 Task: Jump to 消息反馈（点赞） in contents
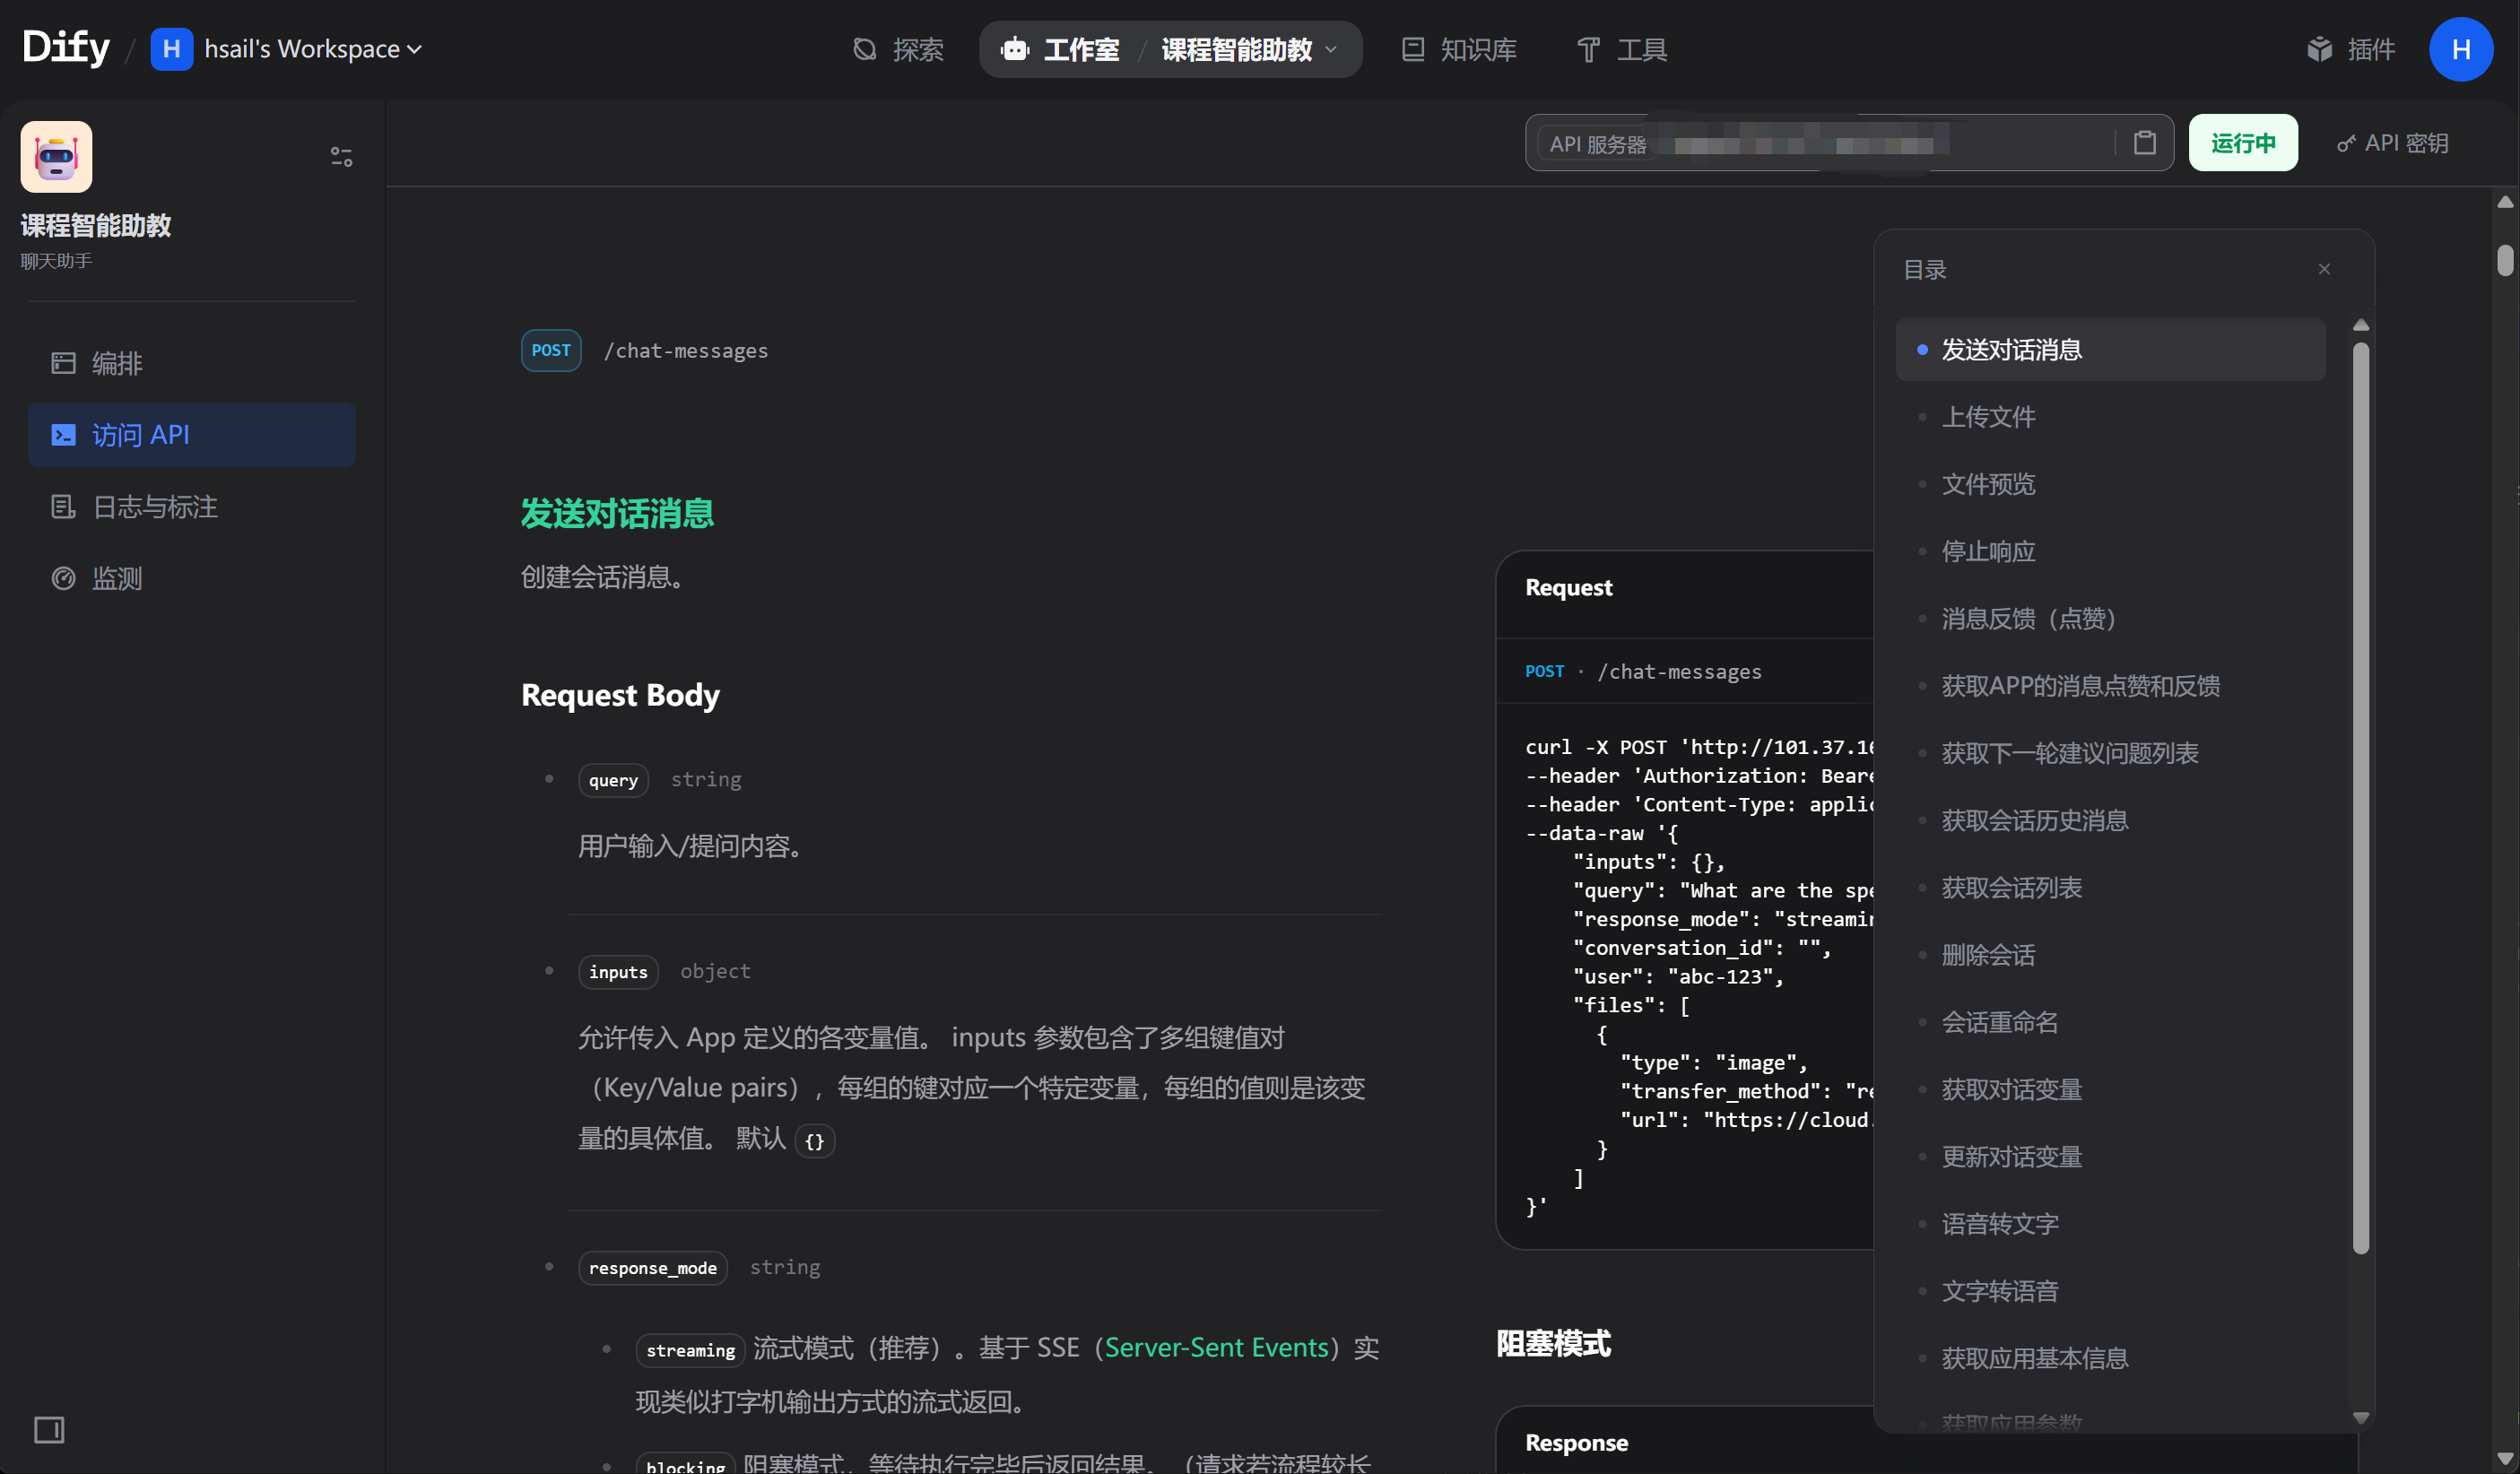2110,618
